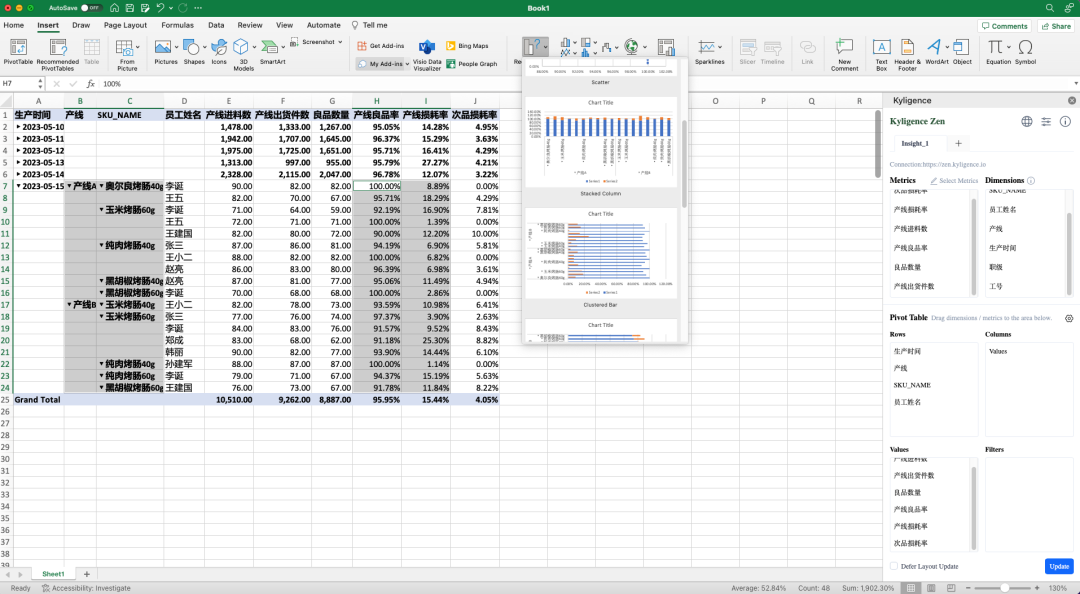Click the chart gallery scrollbar
The width and height of the screenshot is (1080, 594).
point(684,164)
